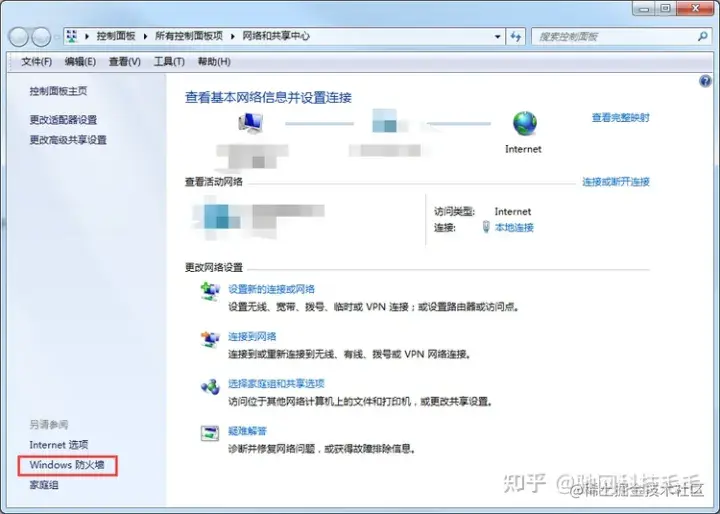Click the 查看基本网络信息并设置连接 heading

(268, 97)
